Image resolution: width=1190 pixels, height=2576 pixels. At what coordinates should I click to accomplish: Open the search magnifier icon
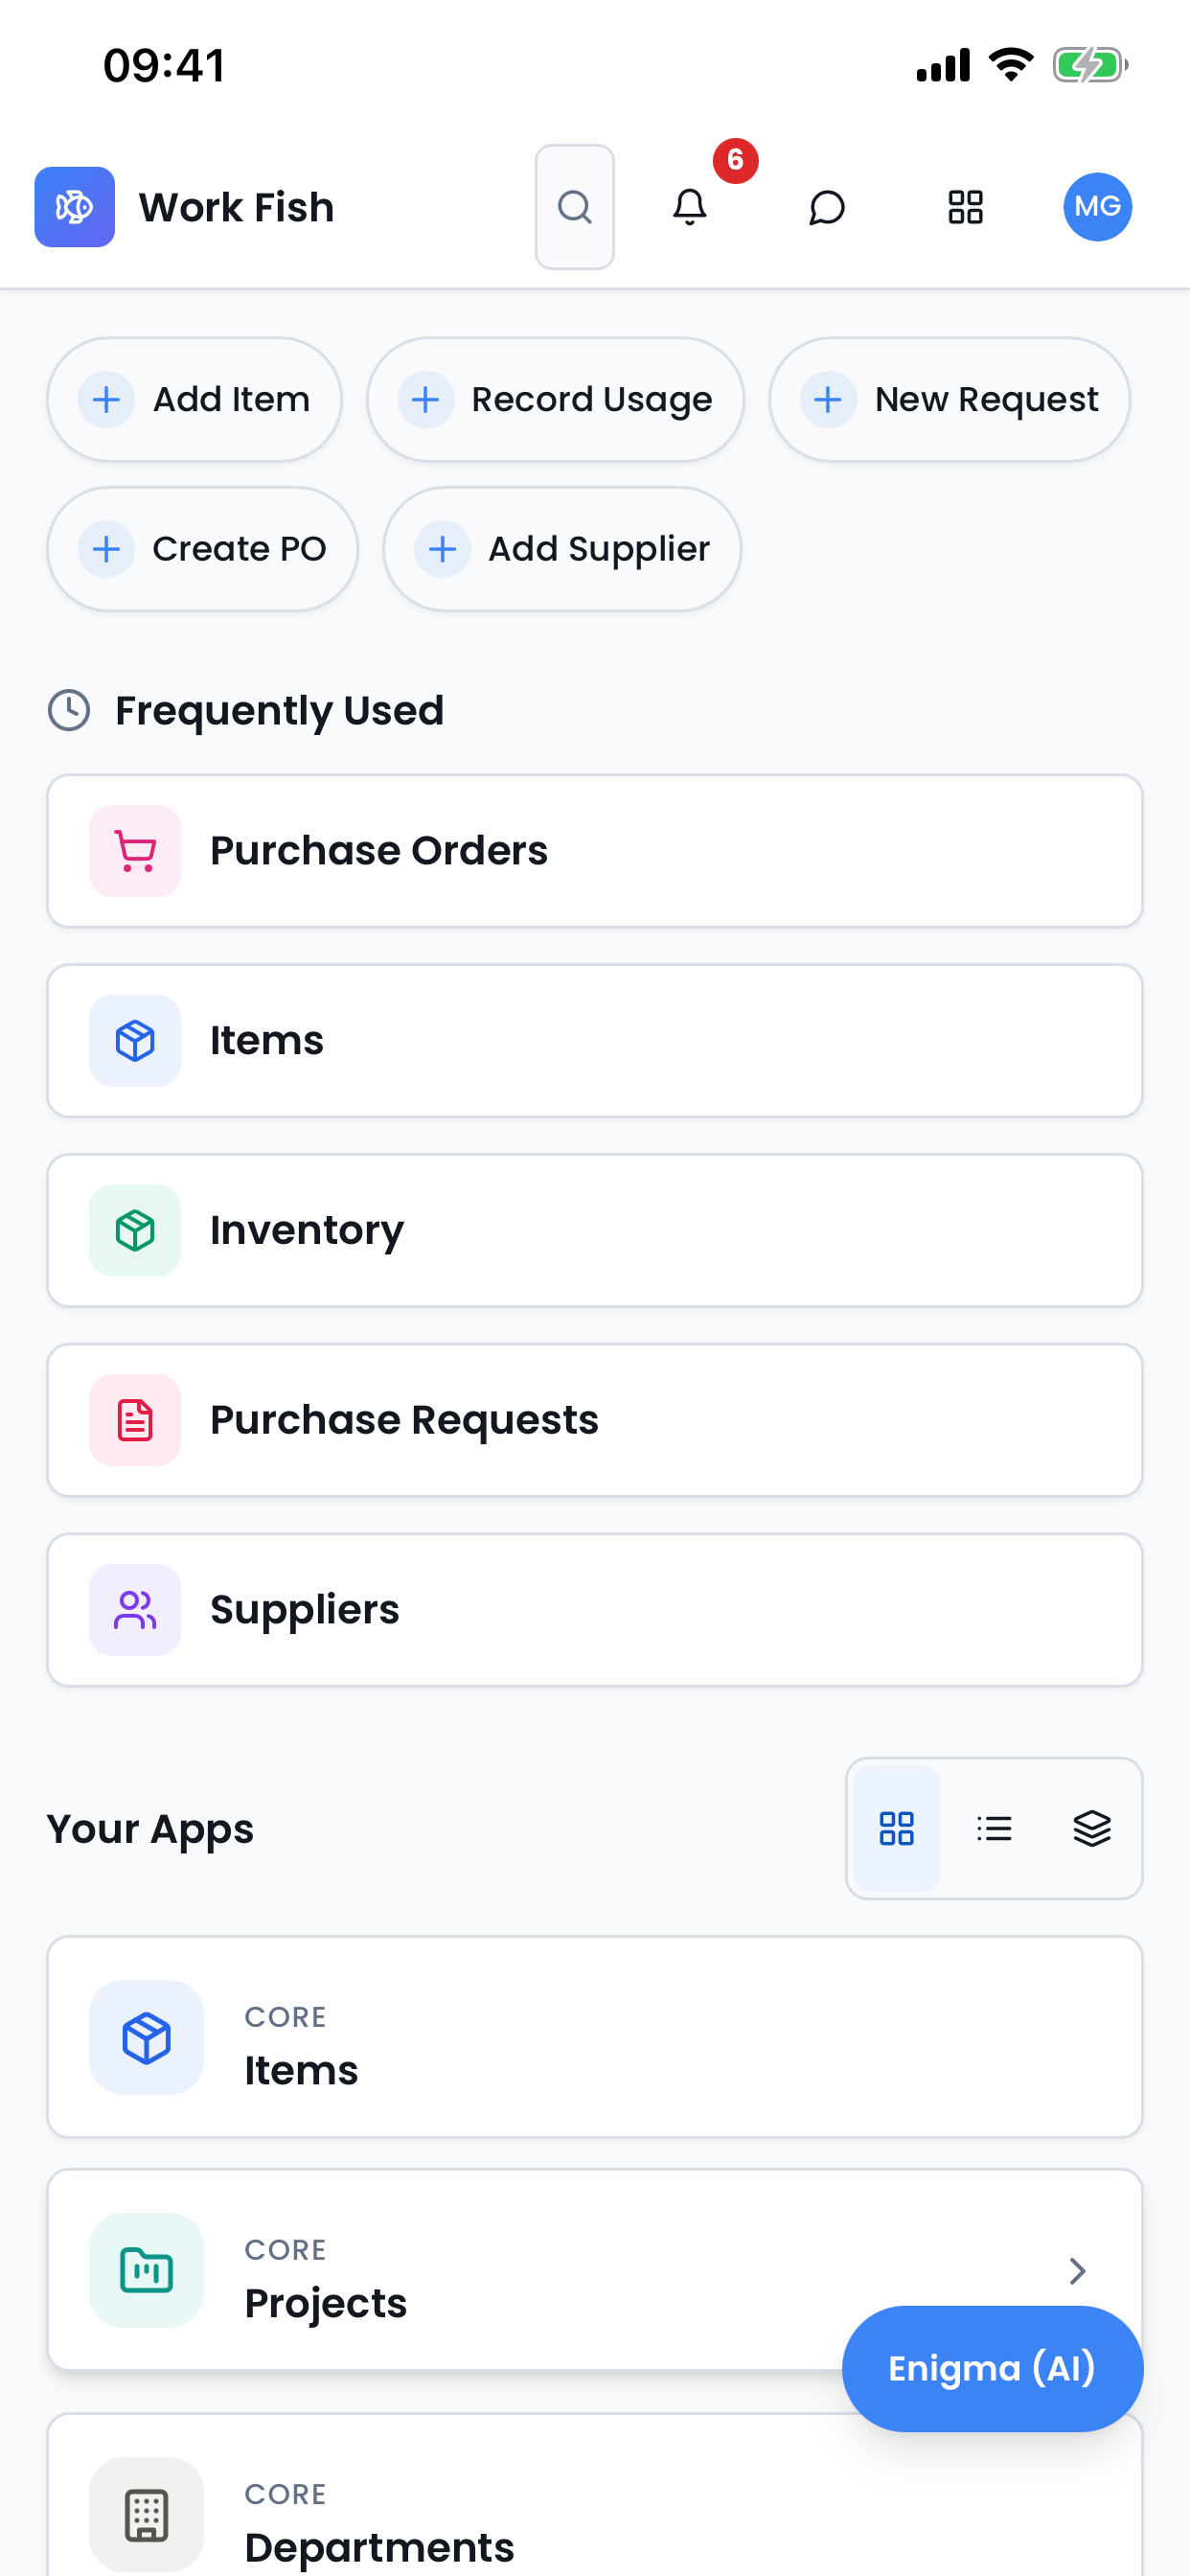click(x=574, y=207)
